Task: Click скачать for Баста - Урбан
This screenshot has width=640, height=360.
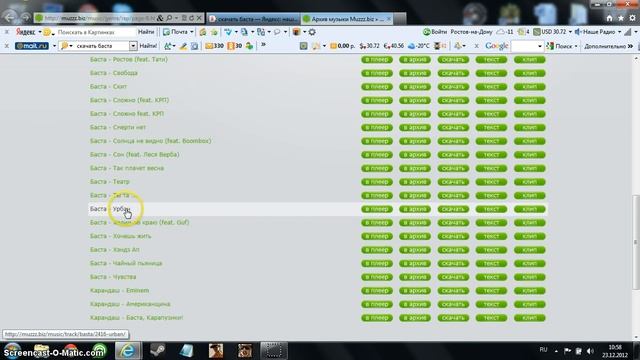Action: point(453,209)
